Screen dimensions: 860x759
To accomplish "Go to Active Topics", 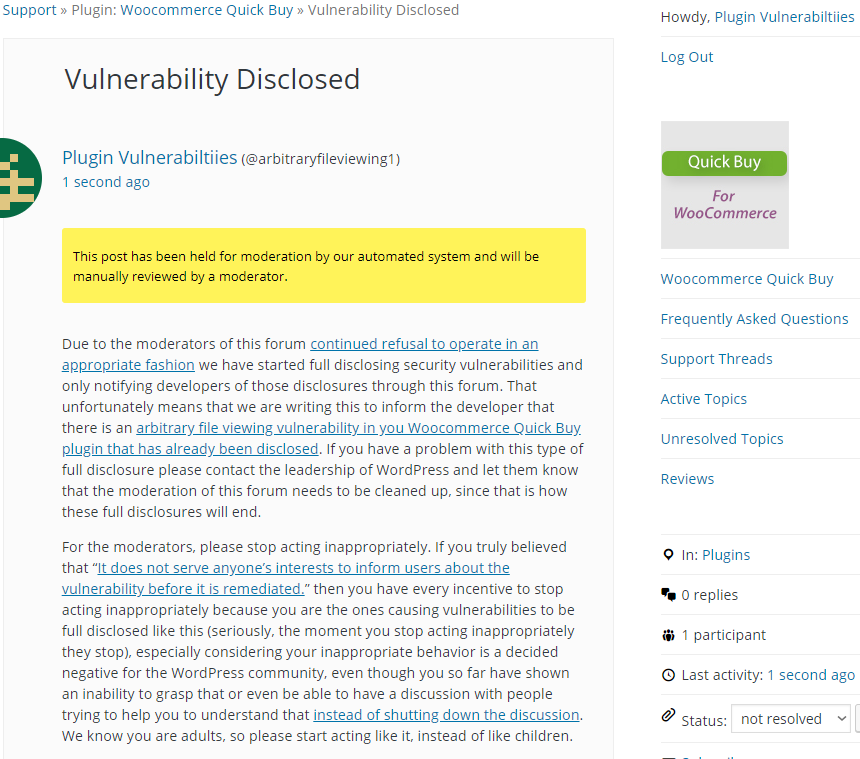I will click(x=704, y=399).
